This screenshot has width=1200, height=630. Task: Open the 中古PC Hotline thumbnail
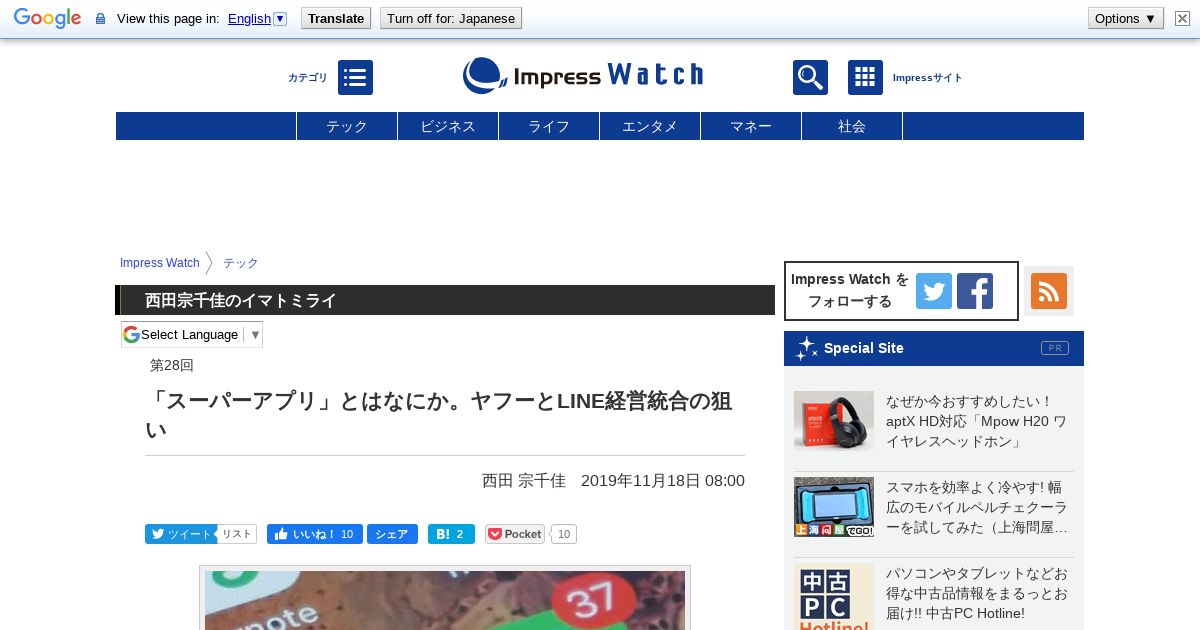click(834, 596)
